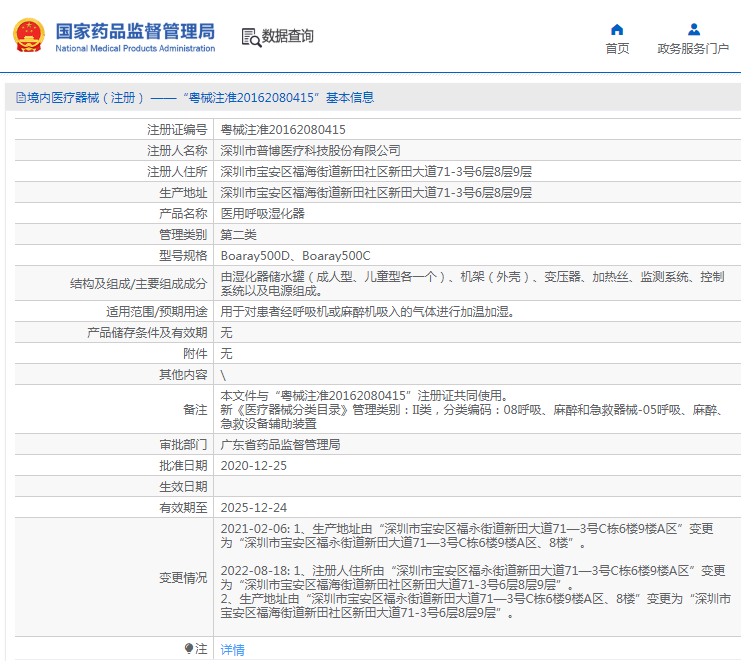741x661 pixels.
Task: Click the 管理类别 label
Action: 183,235
